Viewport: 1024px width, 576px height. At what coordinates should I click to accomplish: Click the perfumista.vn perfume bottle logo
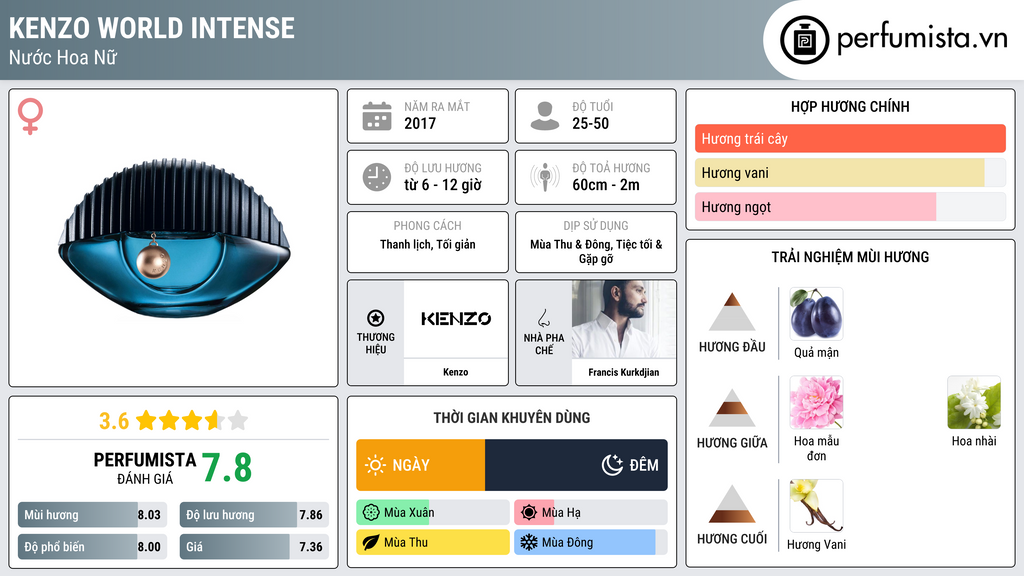[x=804, y=40]
